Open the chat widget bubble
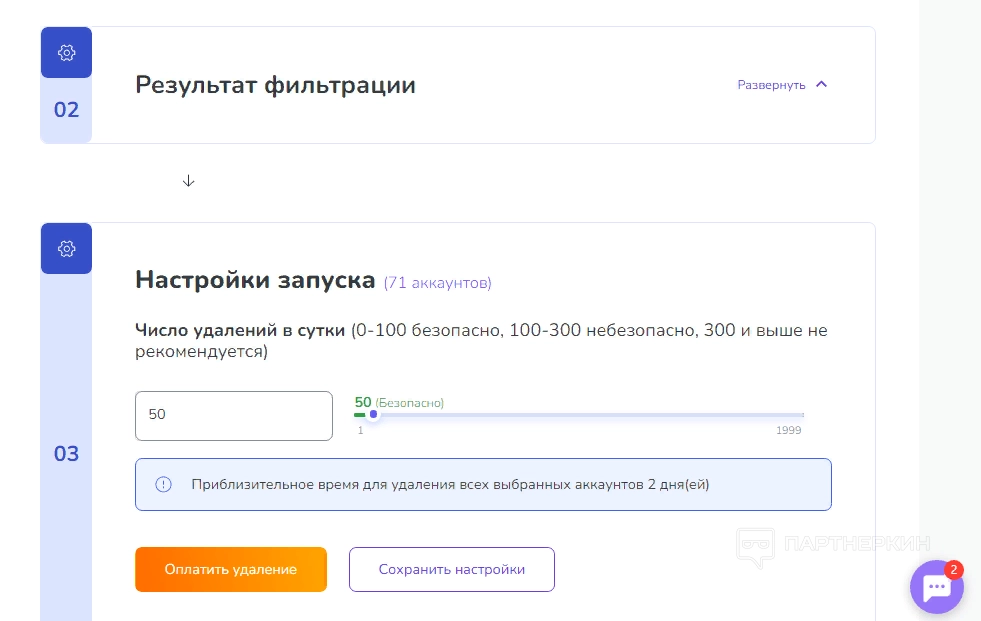 [x=936, y=588]
